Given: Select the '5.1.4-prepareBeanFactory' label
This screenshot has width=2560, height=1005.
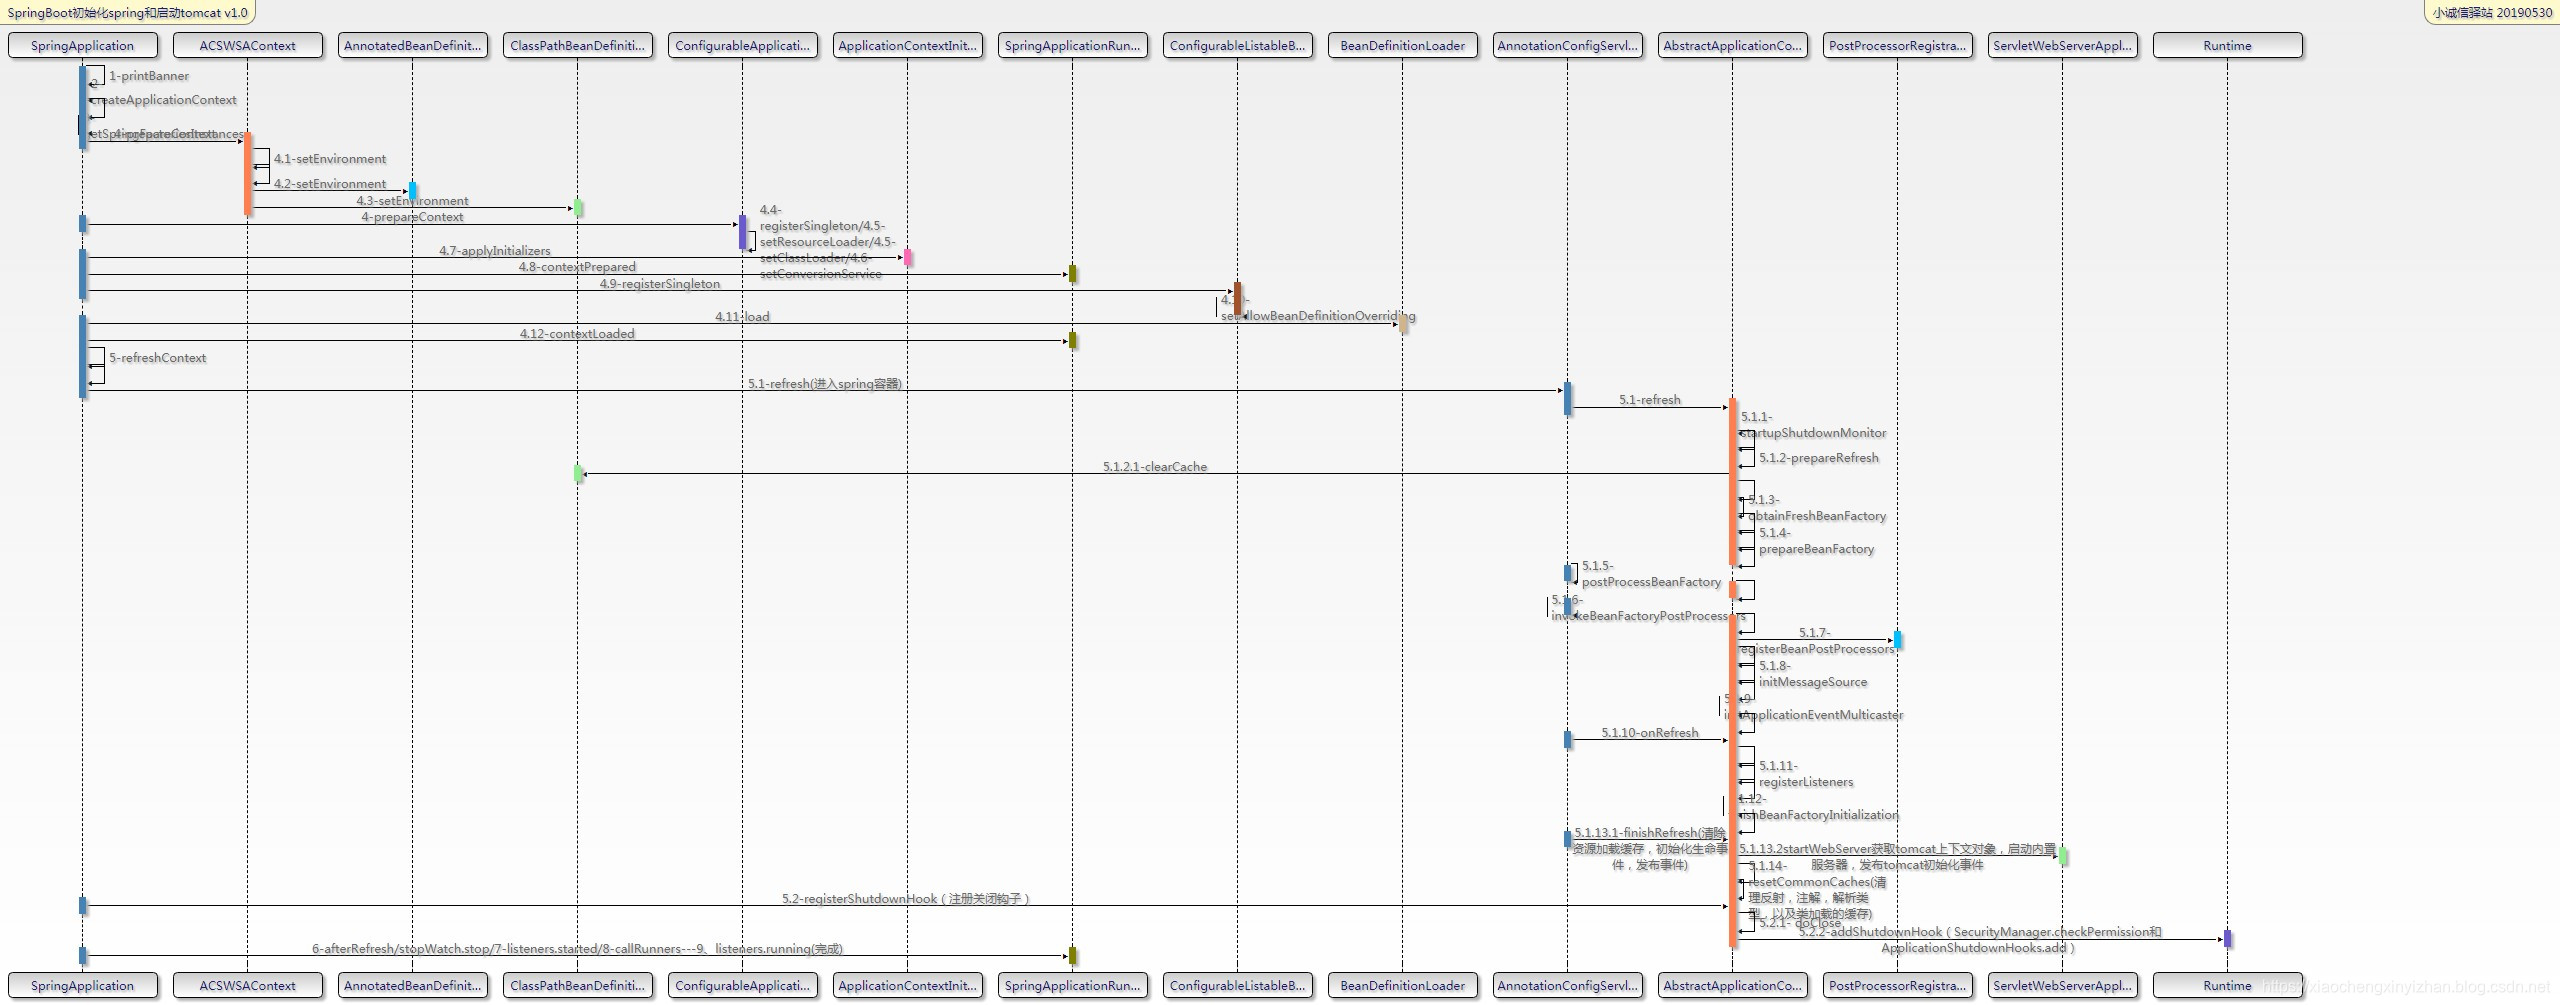Looking at the screenshot, I should coord(1816,541).
